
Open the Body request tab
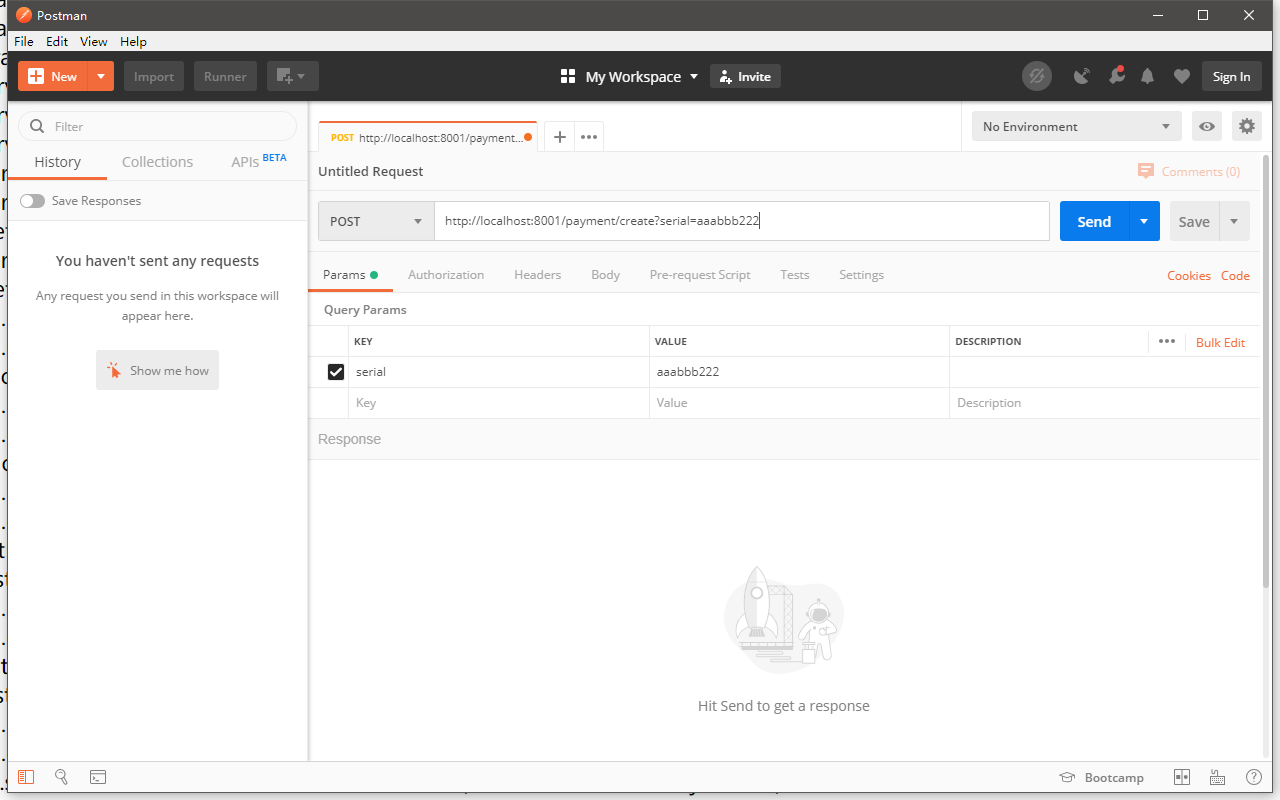(x=605, y=274)
